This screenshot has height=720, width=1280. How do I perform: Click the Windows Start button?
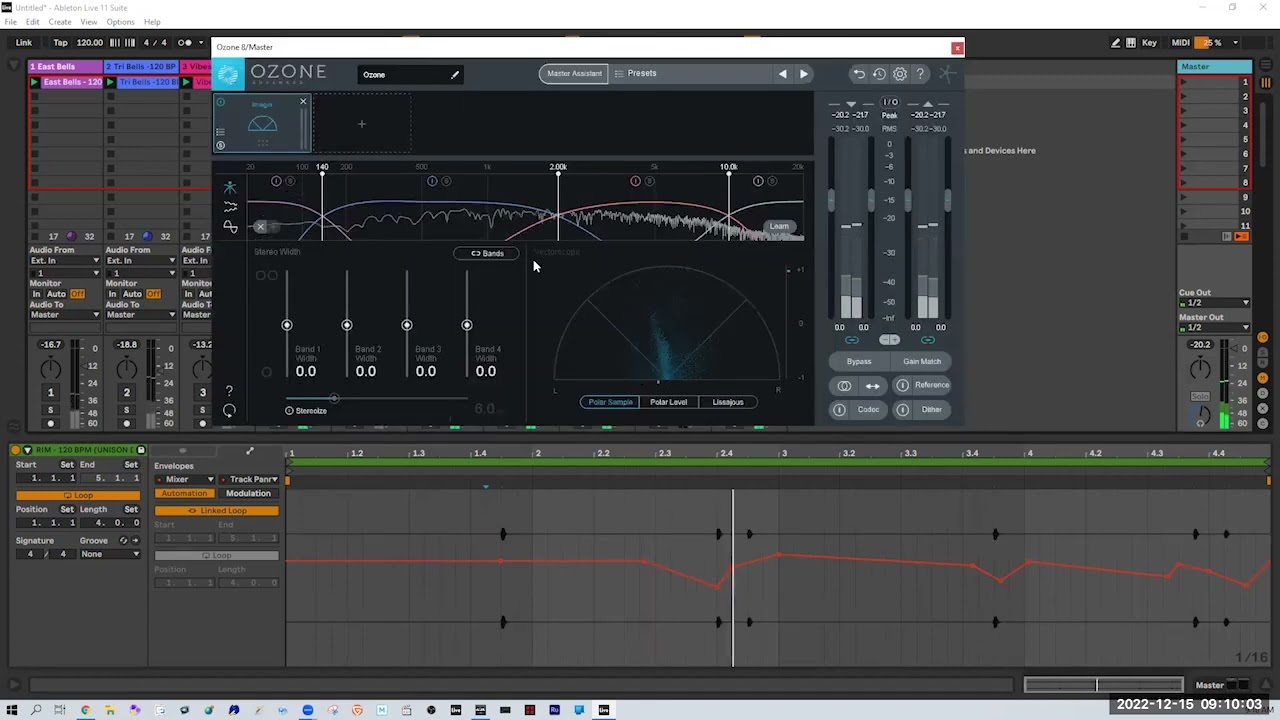coord(12,710)
